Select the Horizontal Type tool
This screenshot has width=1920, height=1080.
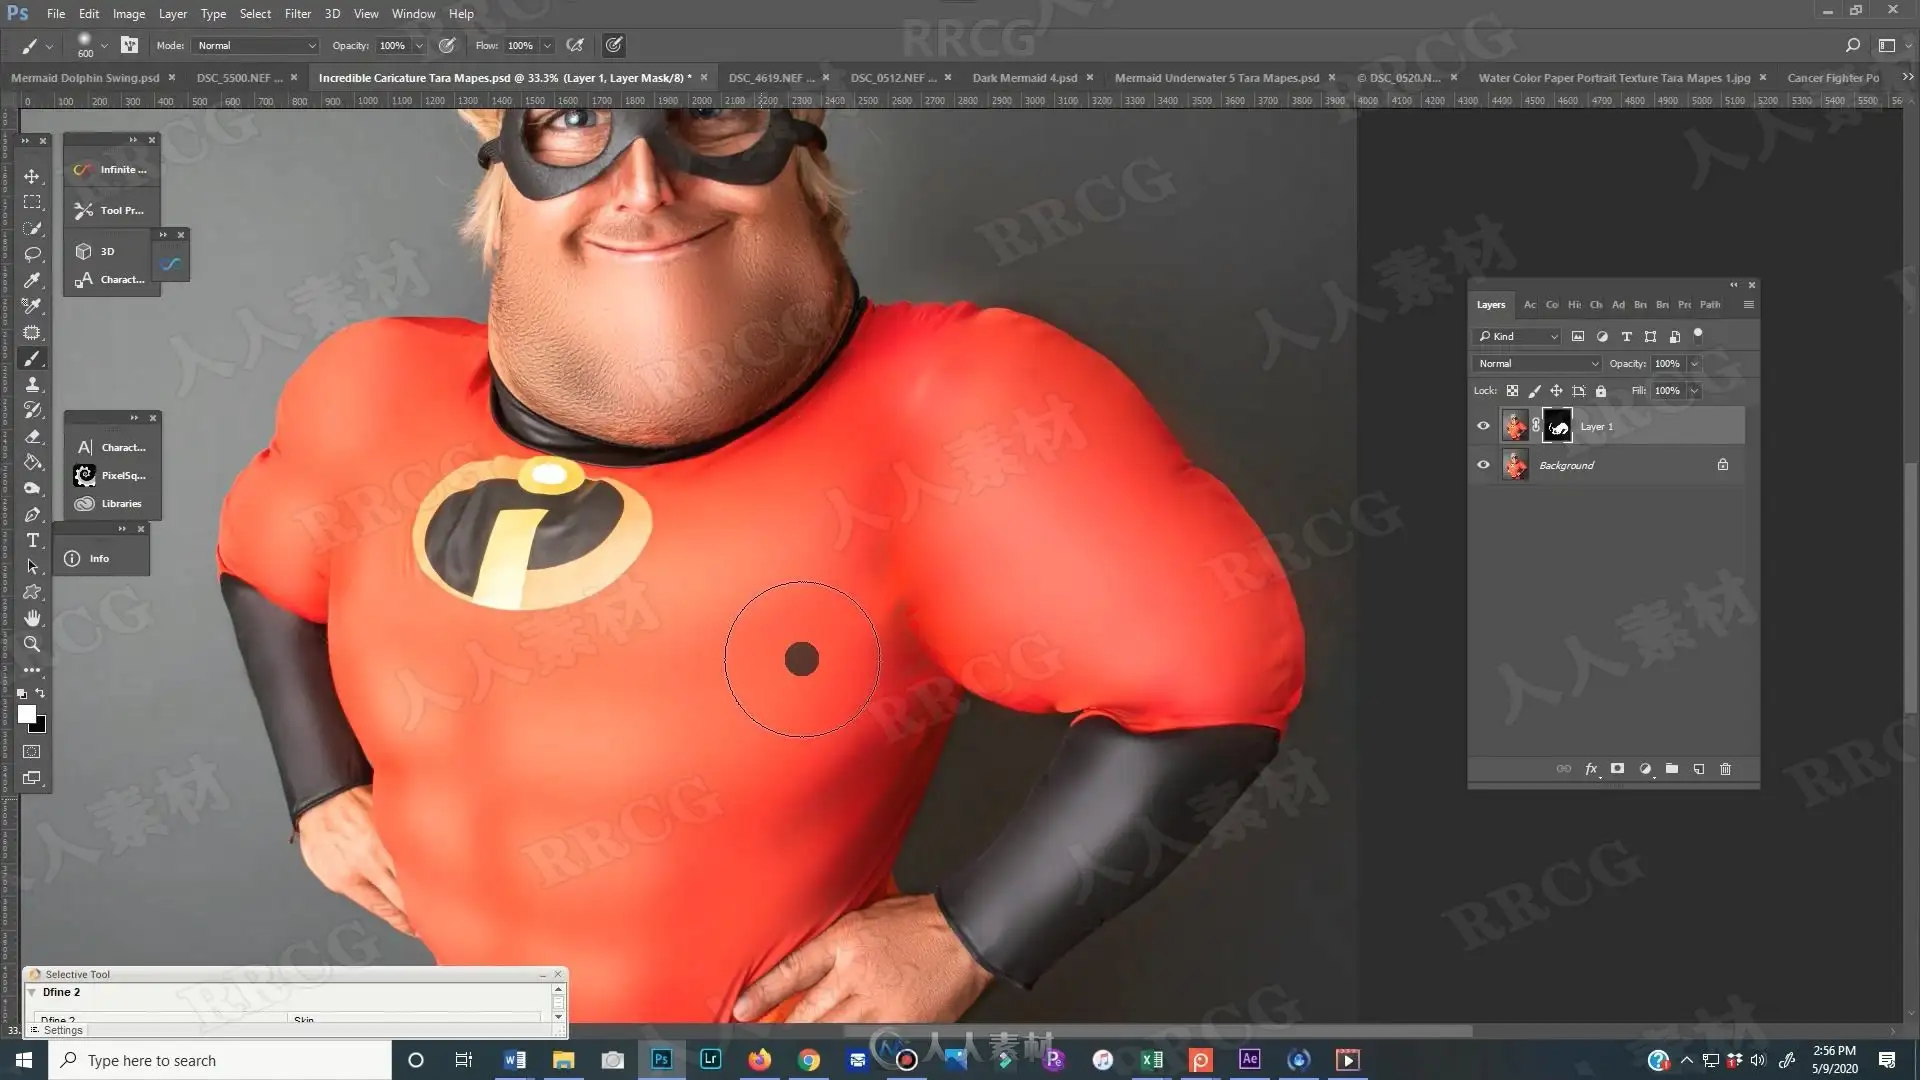32,540
